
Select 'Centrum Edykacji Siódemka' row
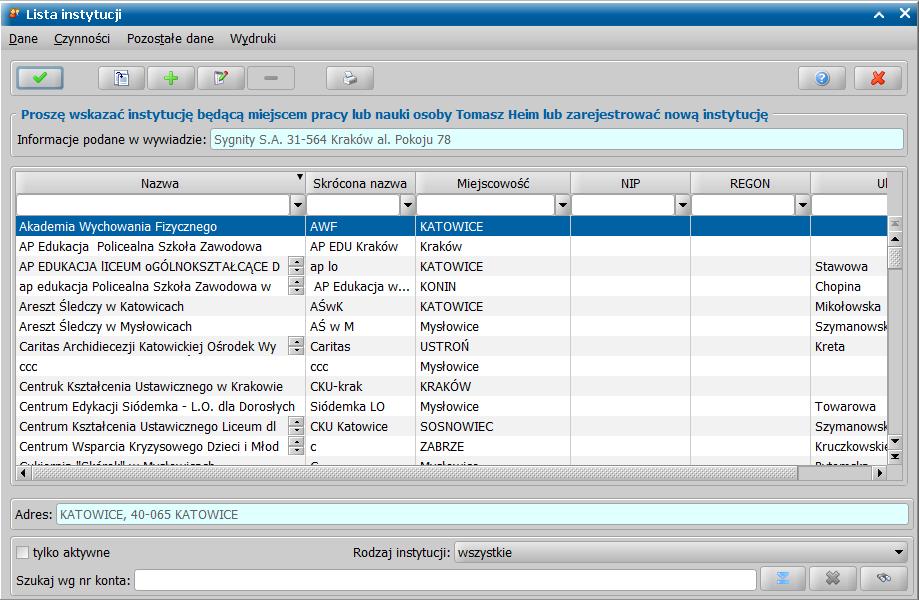pyautogui.click(x=451, y=407)
